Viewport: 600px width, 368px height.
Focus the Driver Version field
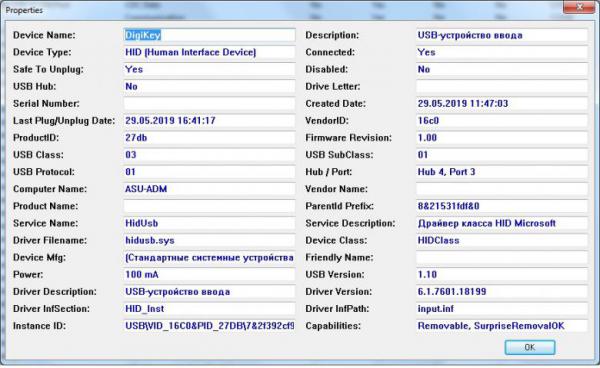pos(502,292)
